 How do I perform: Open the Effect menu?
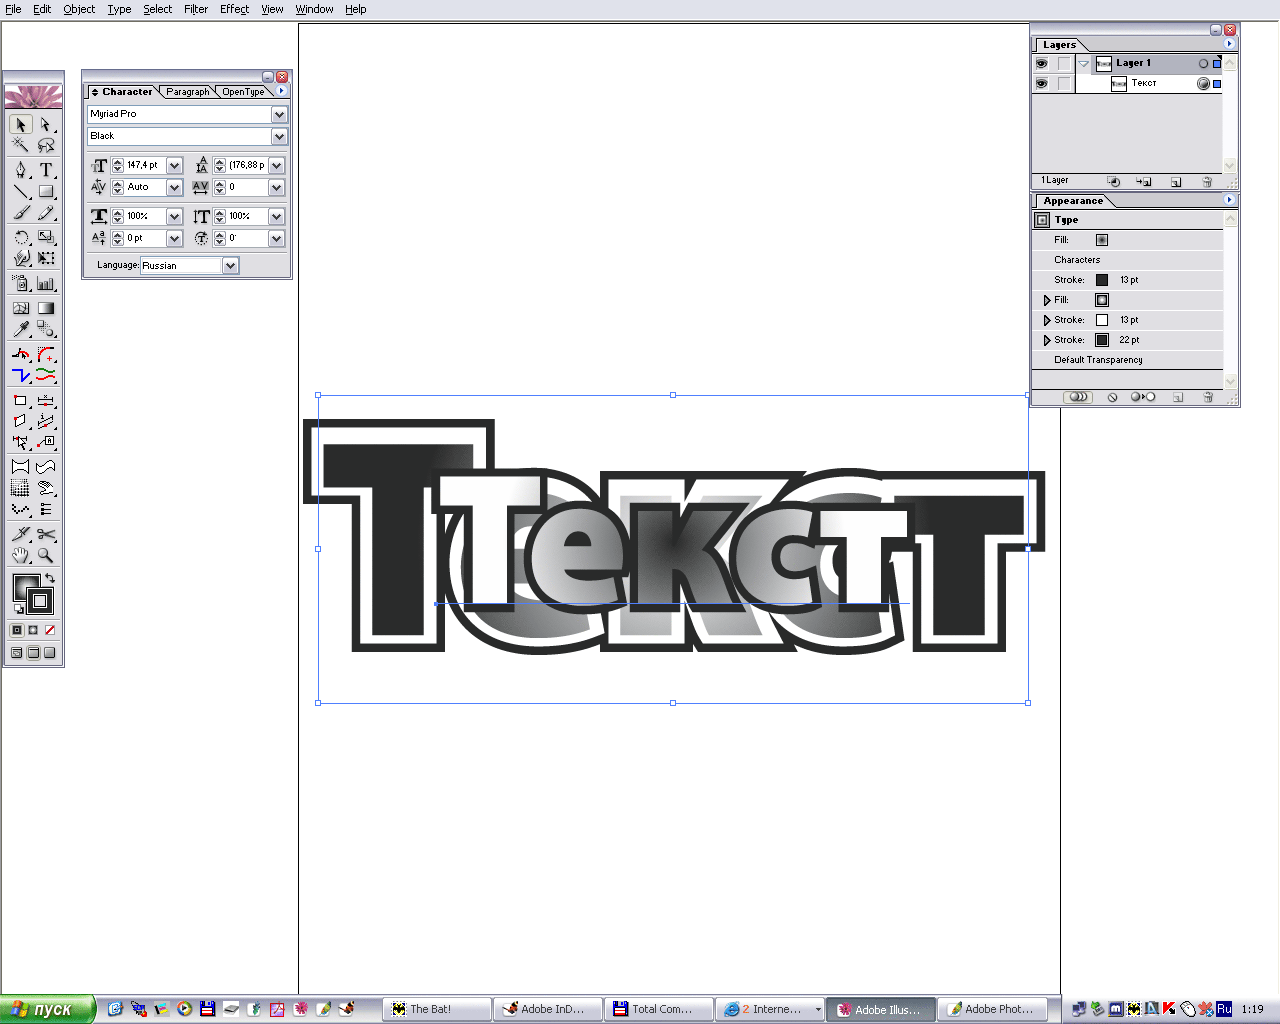click(x=234, y=9)
